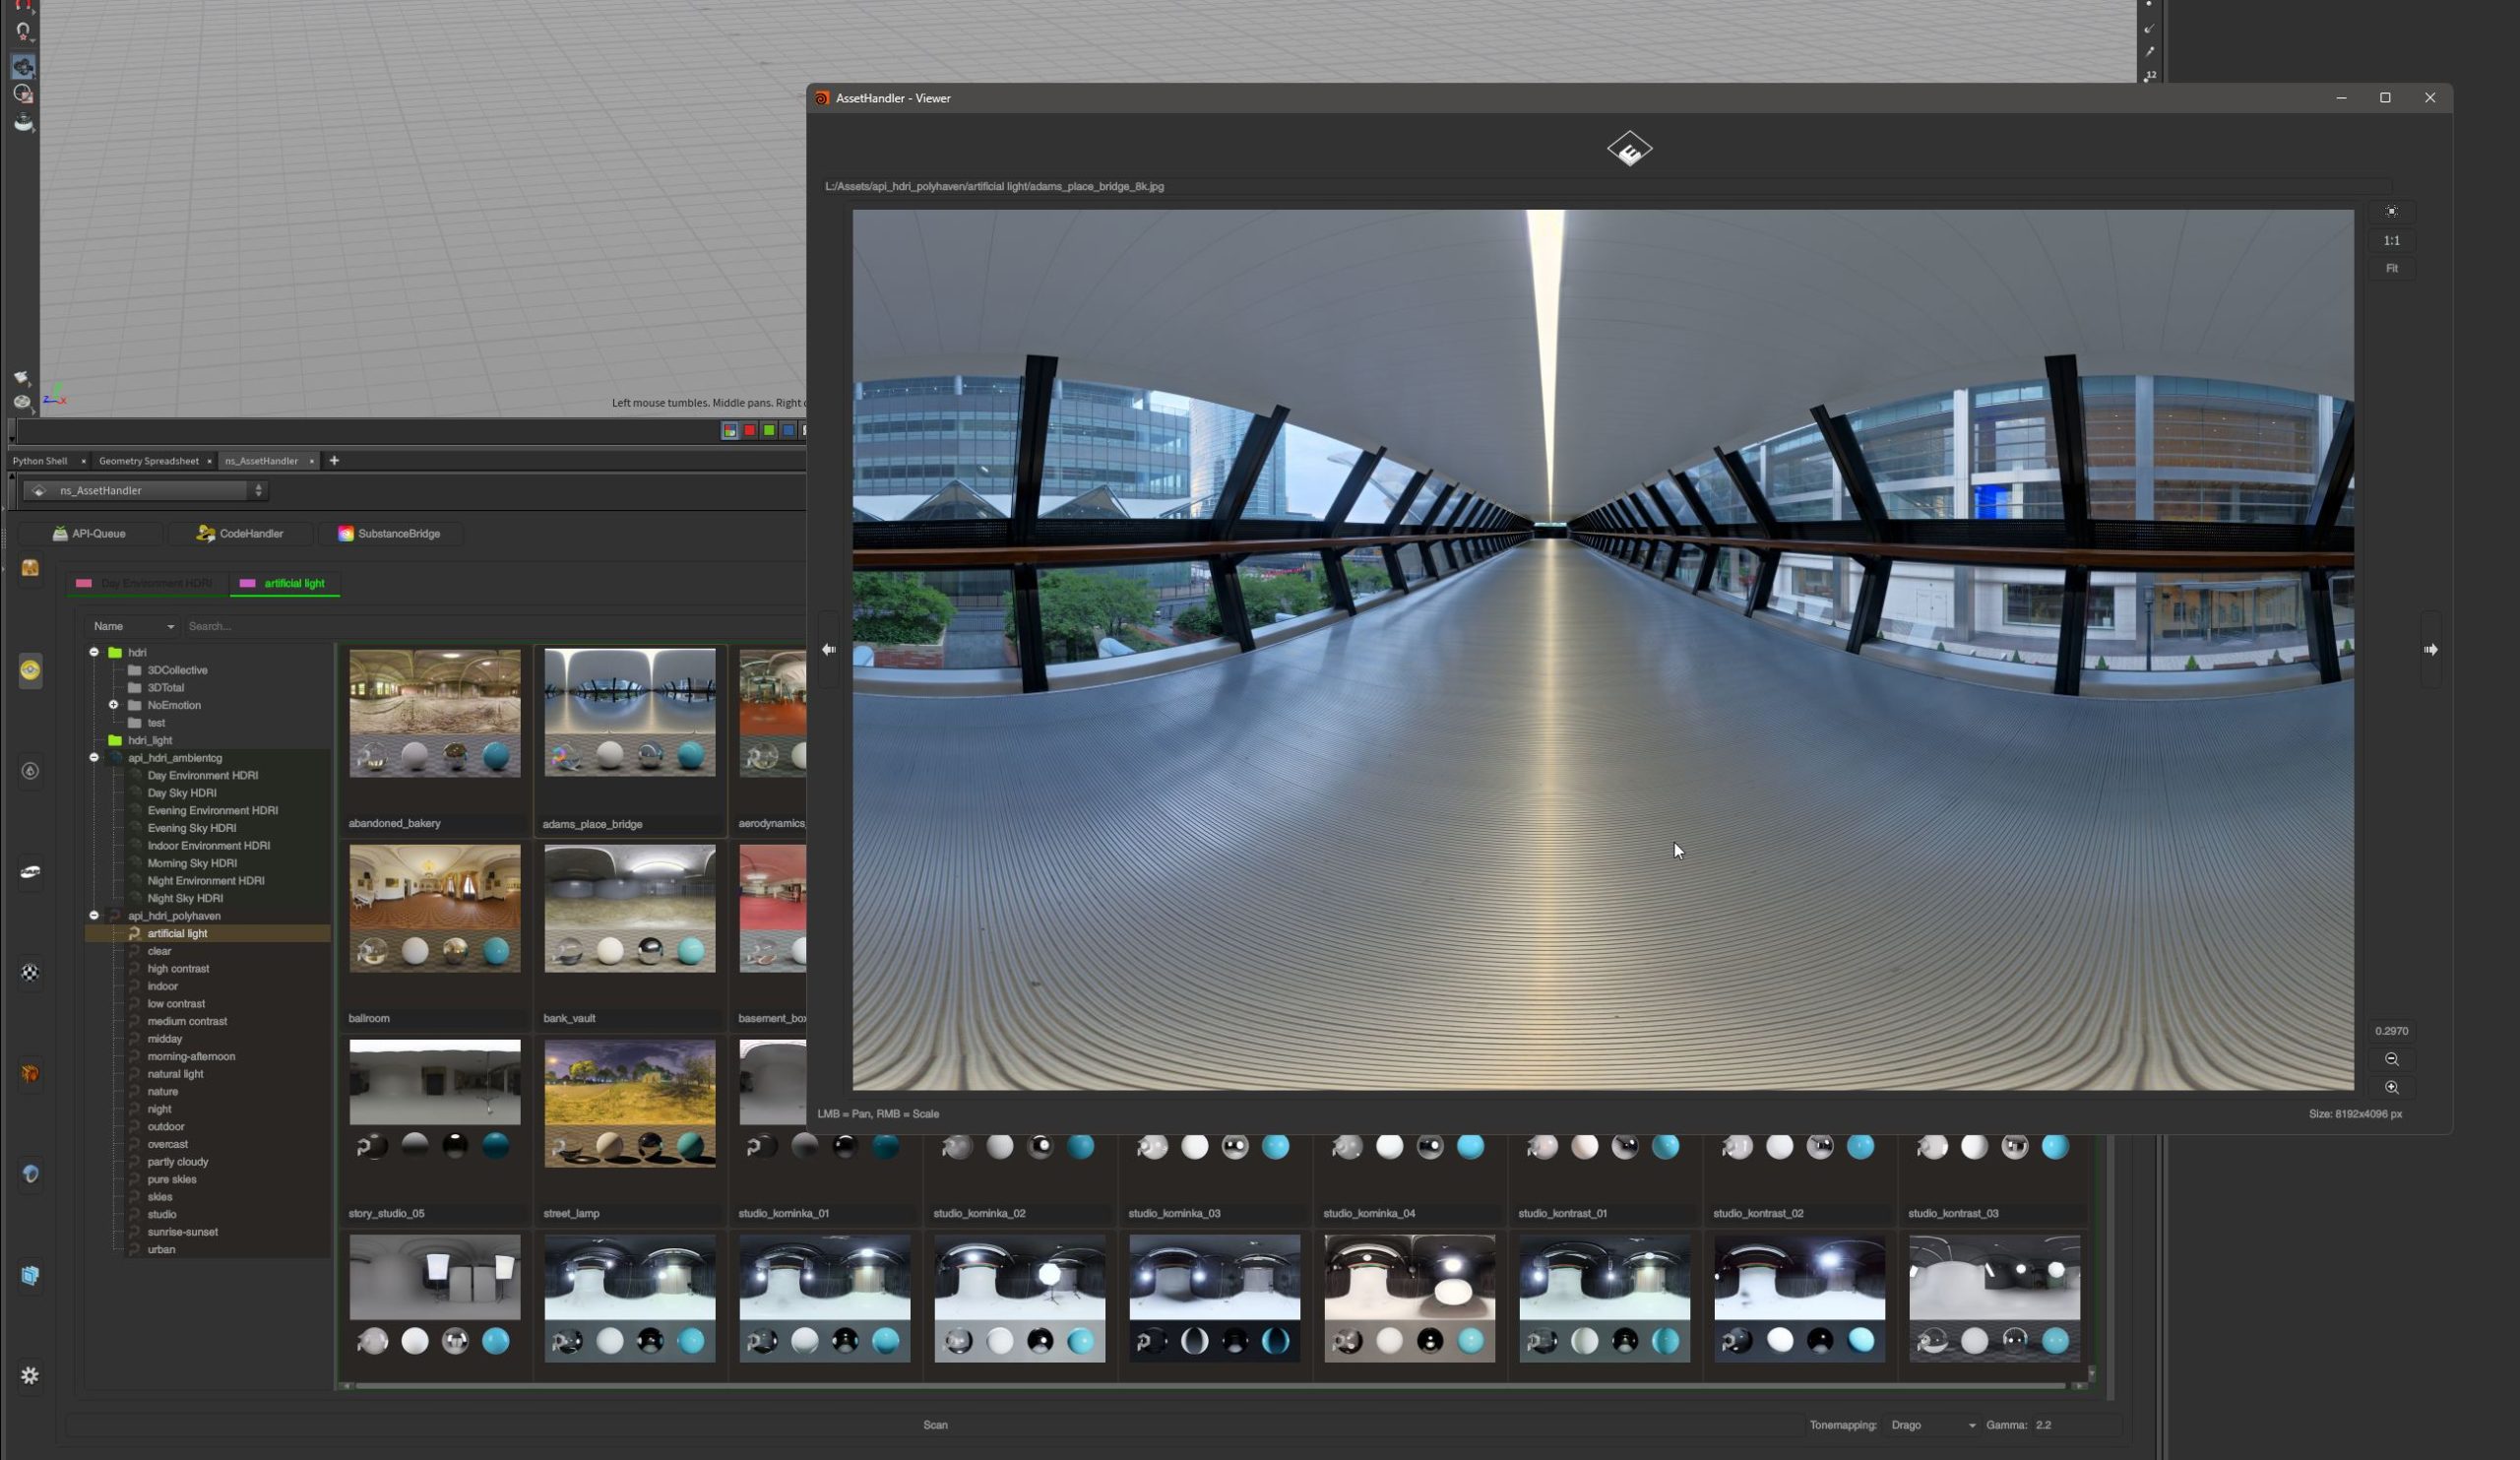The height and width of the screenshot is (1460, 2520).
Task: Zoom out with the magnifier minus icon
Action: tap(2391, 1059)
